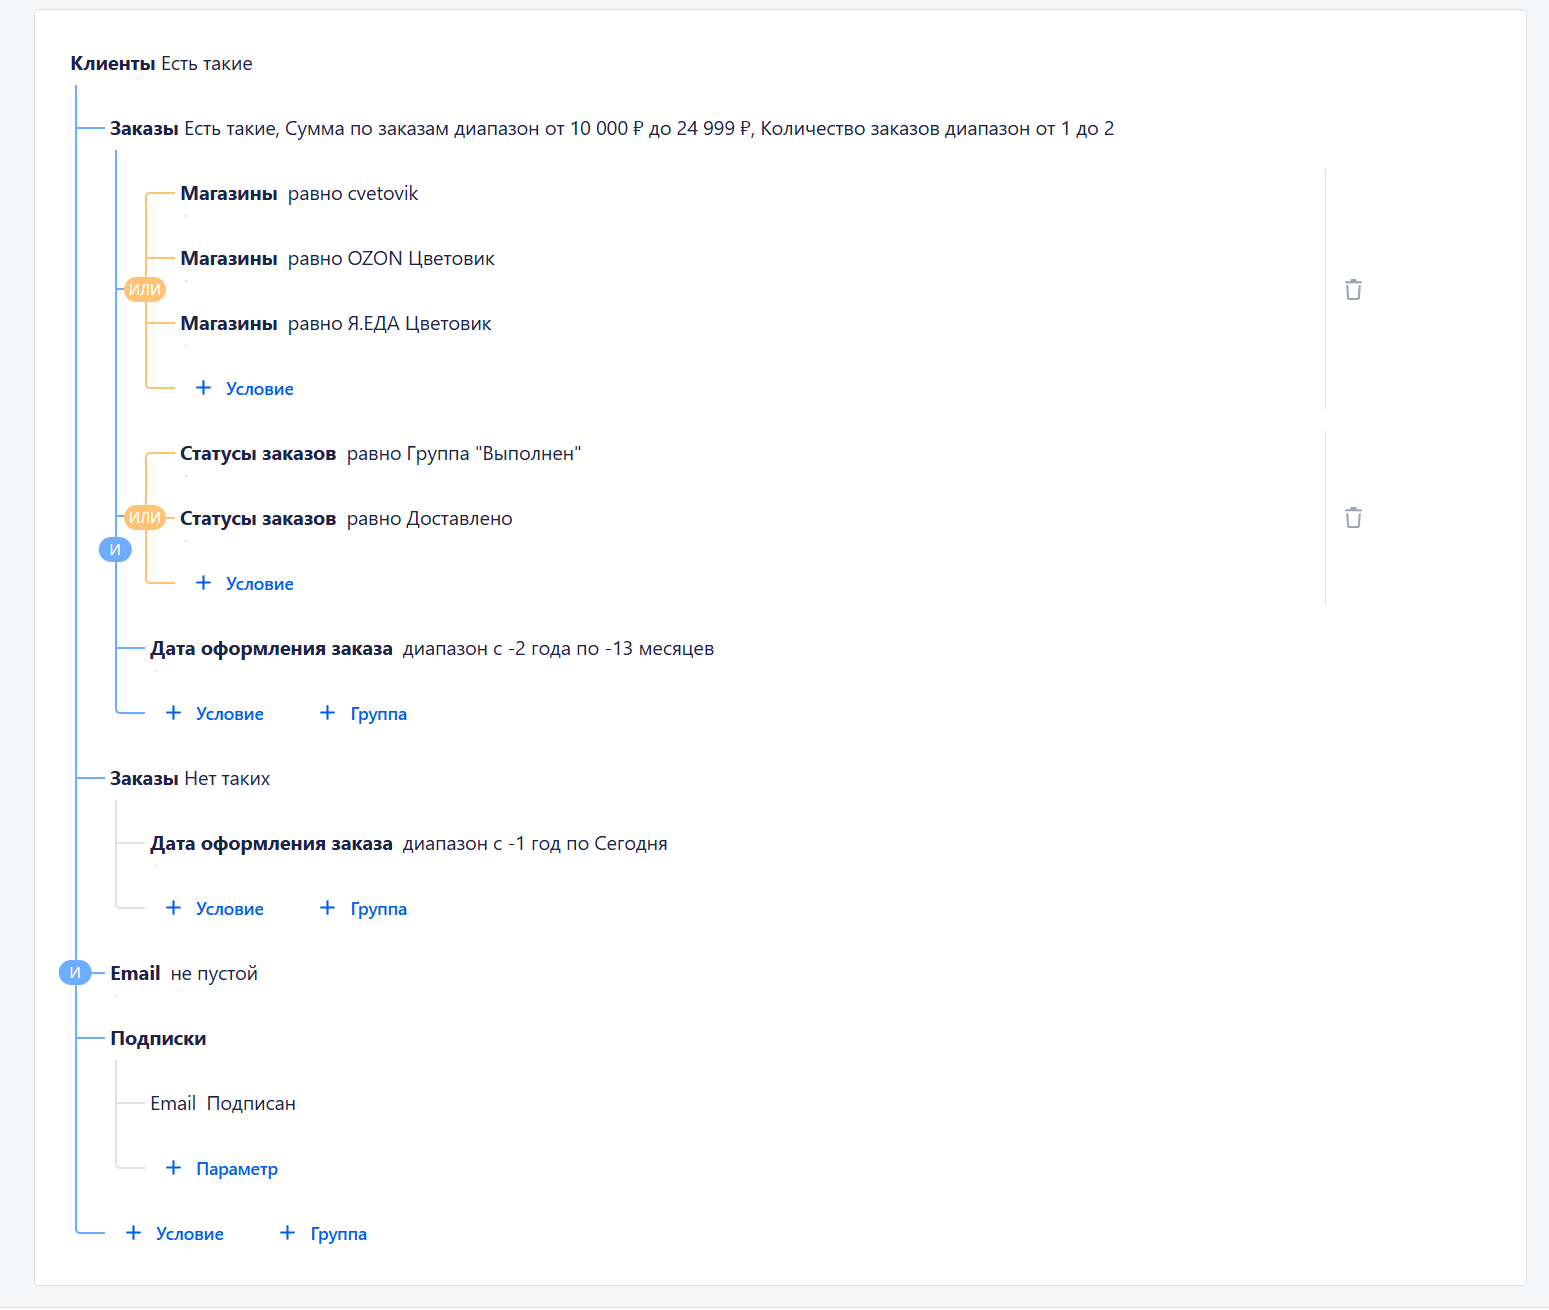Add Группа below the −2 года date condition
This screenshot has width=1549, height=1310.
click(364, 714)
